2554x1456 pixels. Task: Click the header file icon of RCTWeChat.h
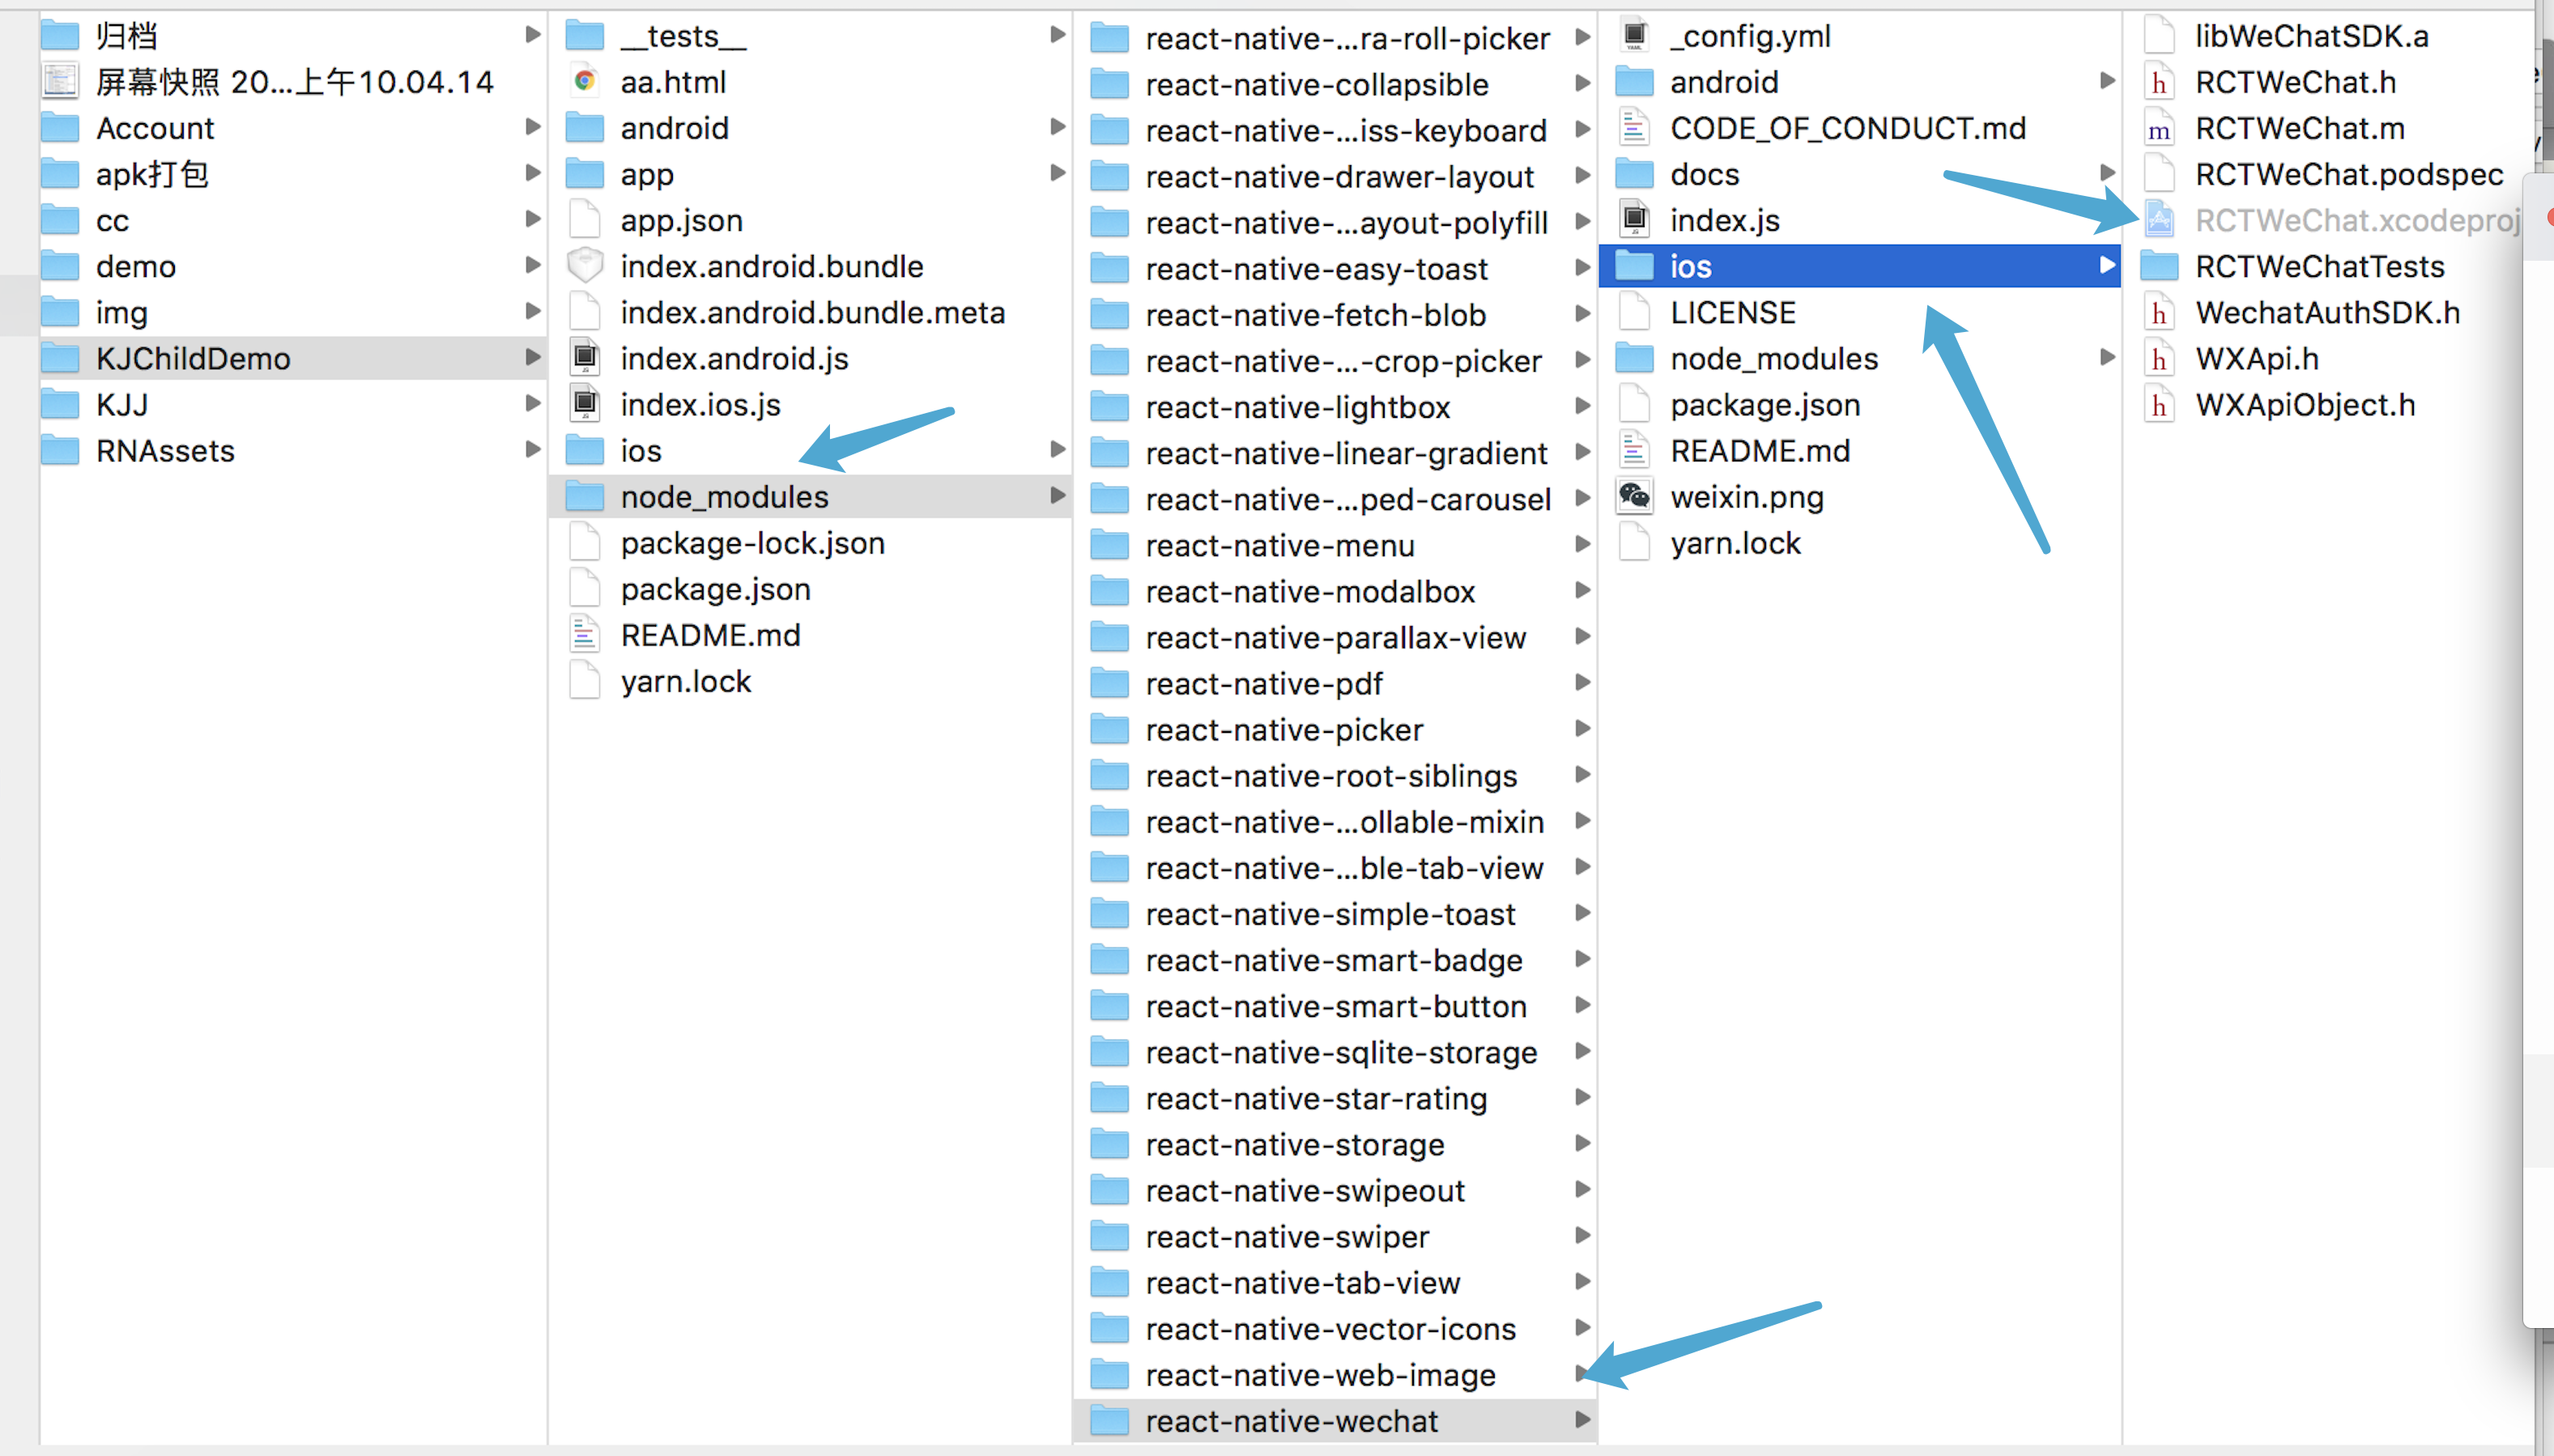[x=2159, y=82]
